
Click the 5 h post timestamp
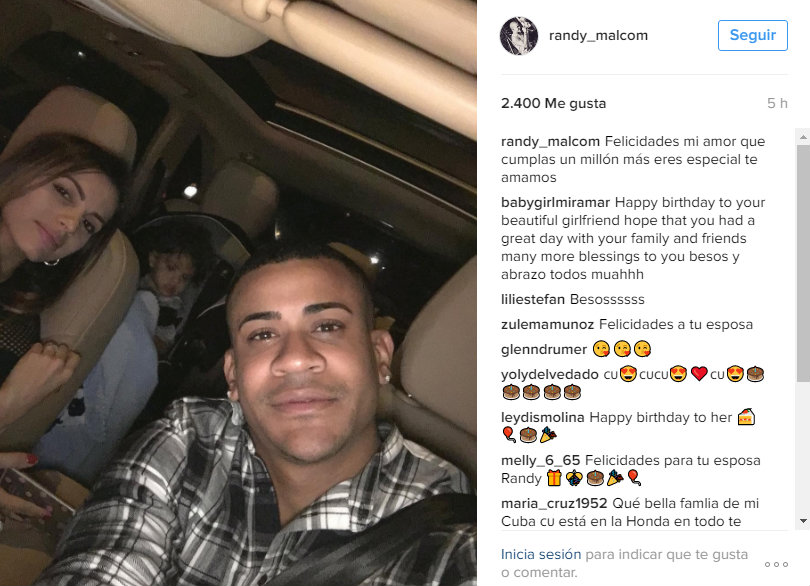777,103
